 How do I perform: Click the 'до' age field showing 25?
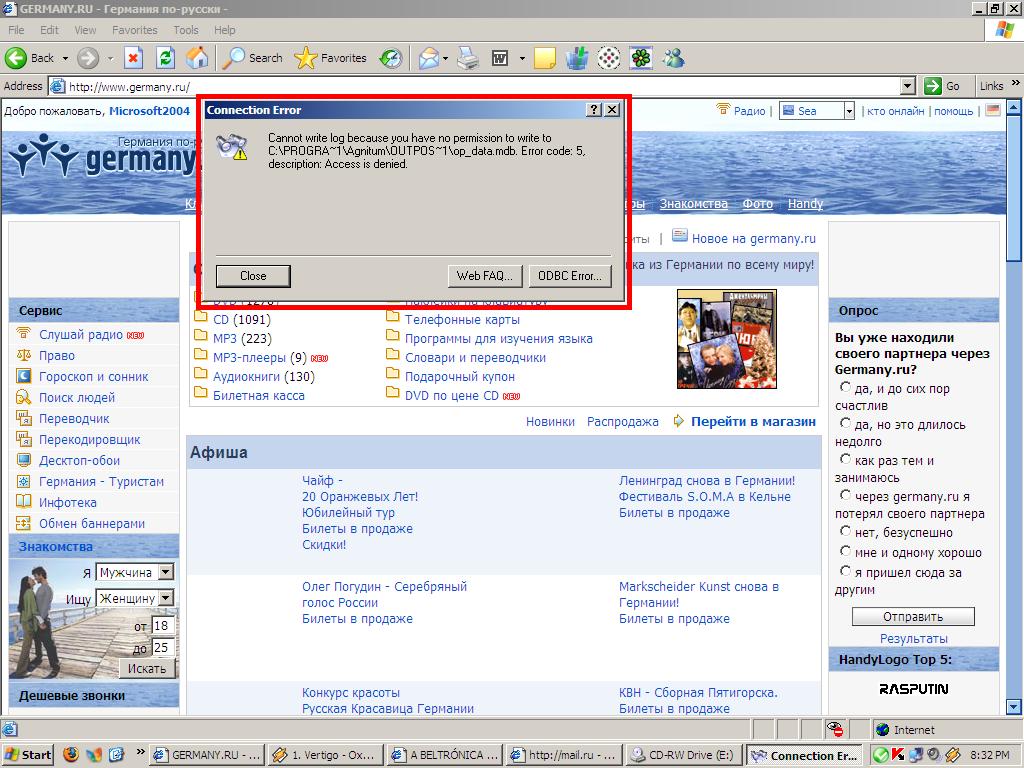pyautogui.click(x=161, y=647)
